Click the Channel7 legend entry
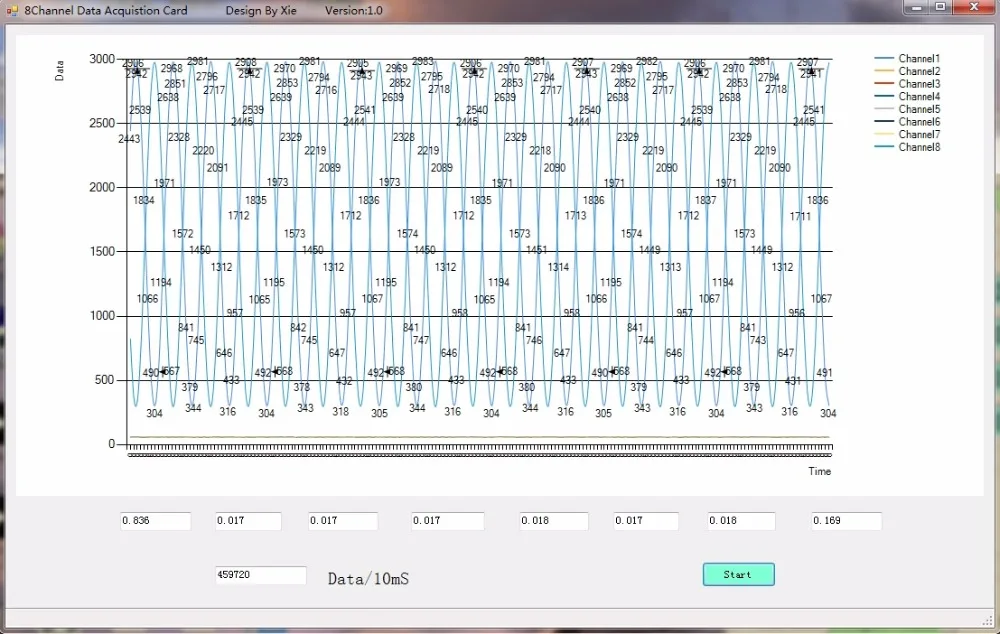The image size is (1000, 634). click(907, 134)
